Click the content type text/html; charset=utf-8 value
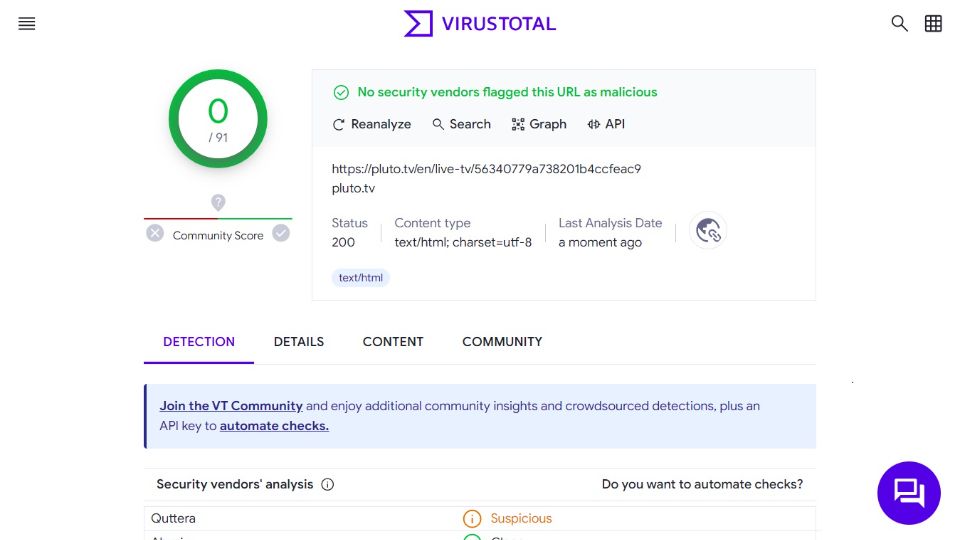 (463, 242)
